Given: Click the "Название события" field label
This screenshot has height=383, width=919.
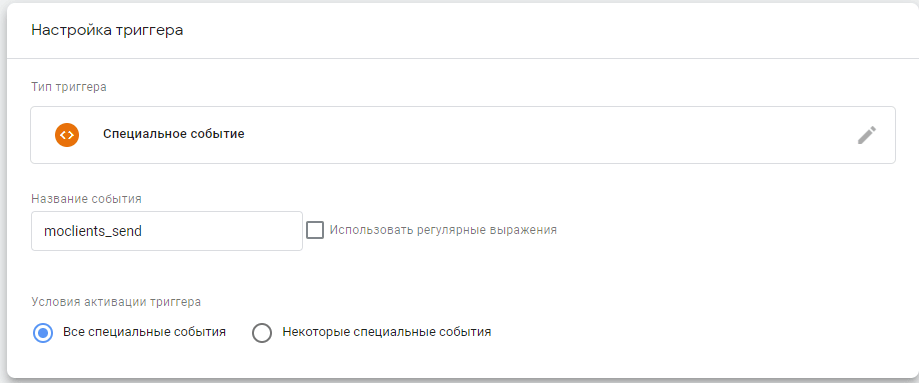Looking at the screenshot, I should pyautogui.click(x=86, y=198).
